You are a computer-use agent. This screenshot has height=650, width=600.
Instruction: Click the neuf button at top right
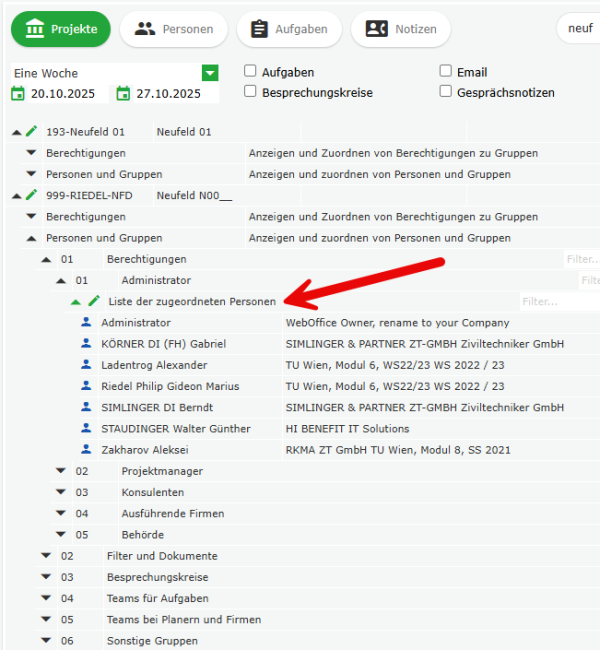click(x=580, y=28)
